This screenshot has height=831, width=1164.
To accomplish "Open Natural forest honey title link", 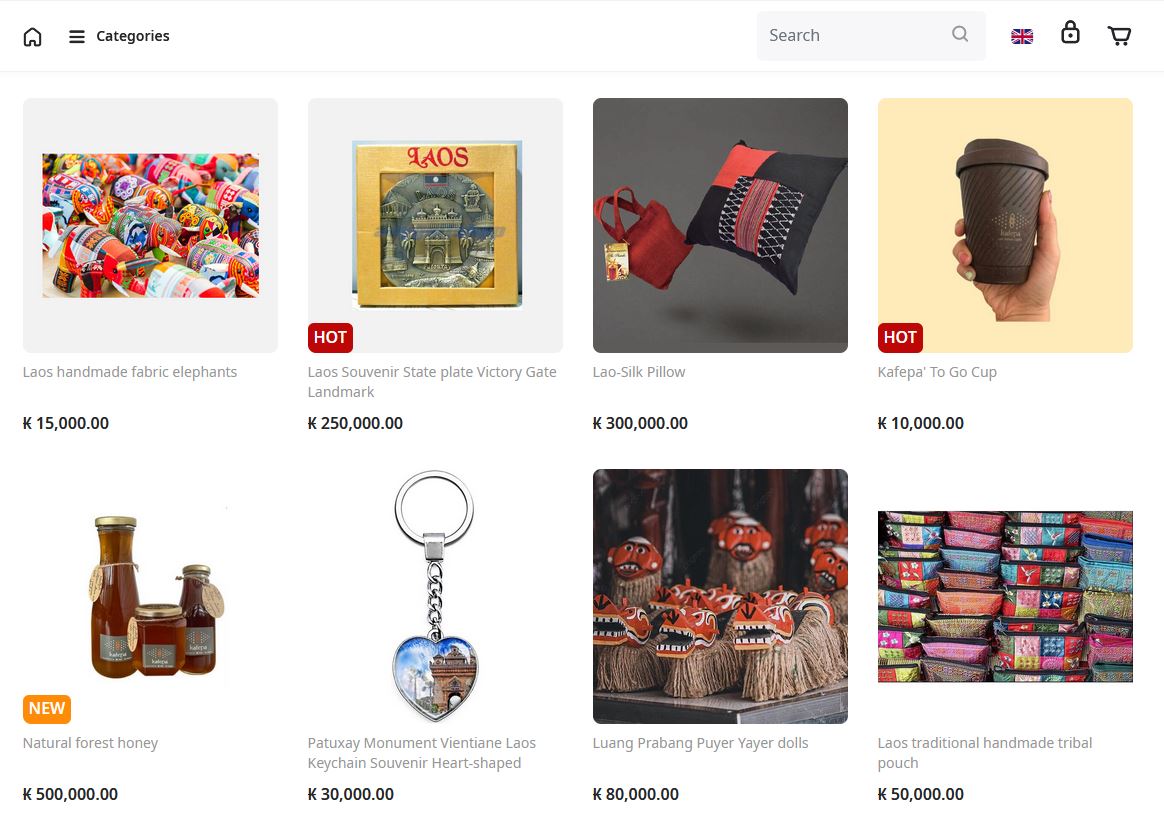I will point(91,743).
